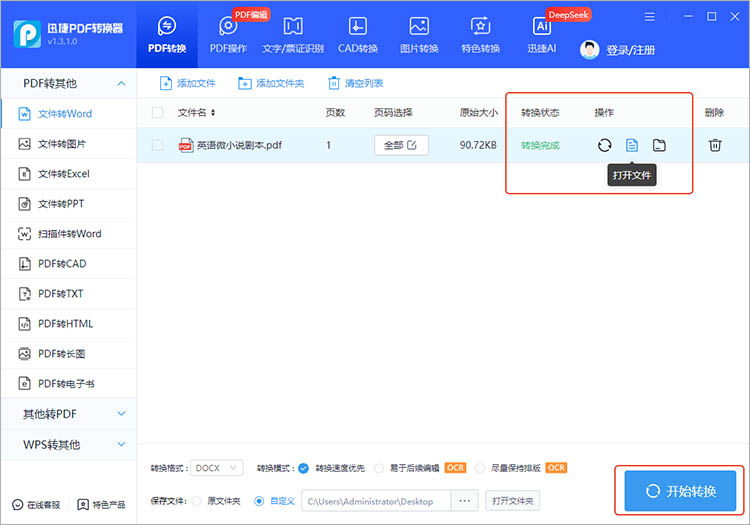Select 转换速度优先 mode
The width and height of the screenshot is (750, 525).
tap(303, 468)
